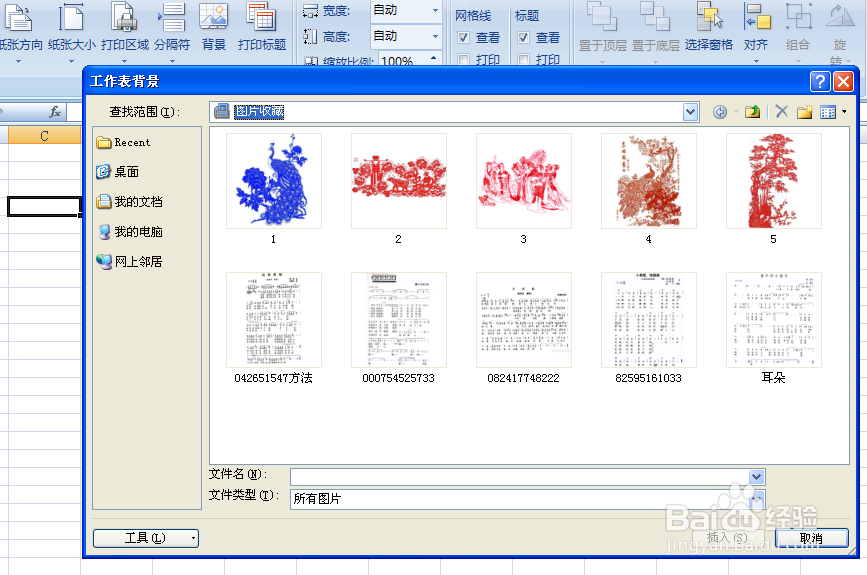Select the peacock and tree thumbnail 4

(x=649, y=181)
